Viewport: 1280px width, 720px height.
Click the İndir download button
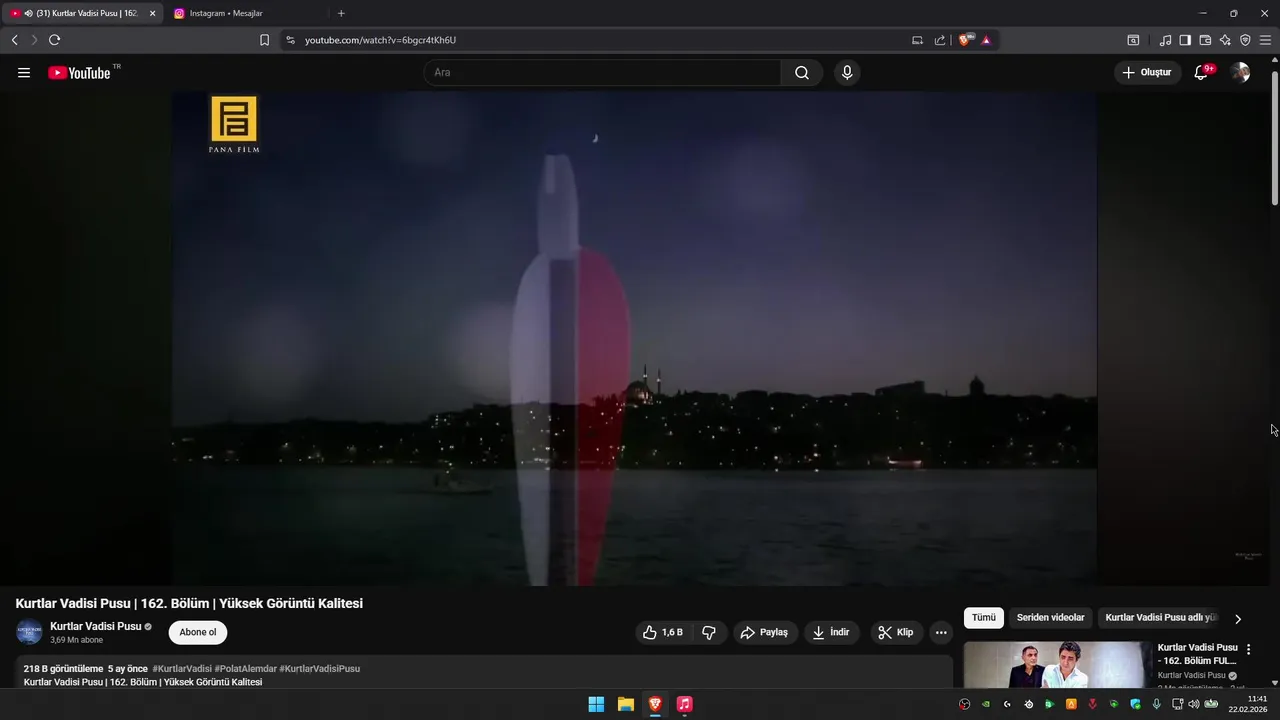831,632
